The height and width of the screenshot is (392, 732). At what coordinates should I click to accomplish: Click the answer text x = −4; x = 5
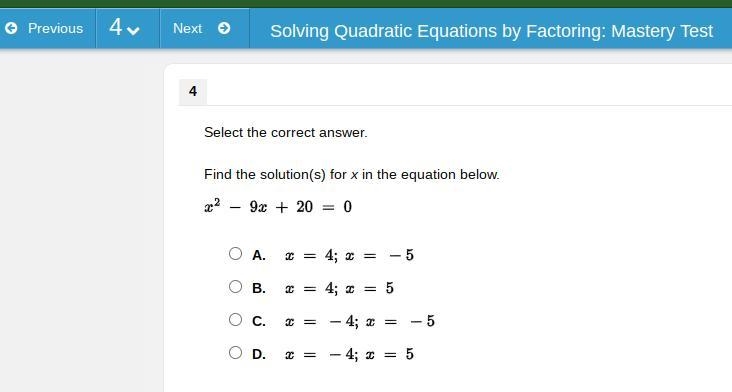349,354
